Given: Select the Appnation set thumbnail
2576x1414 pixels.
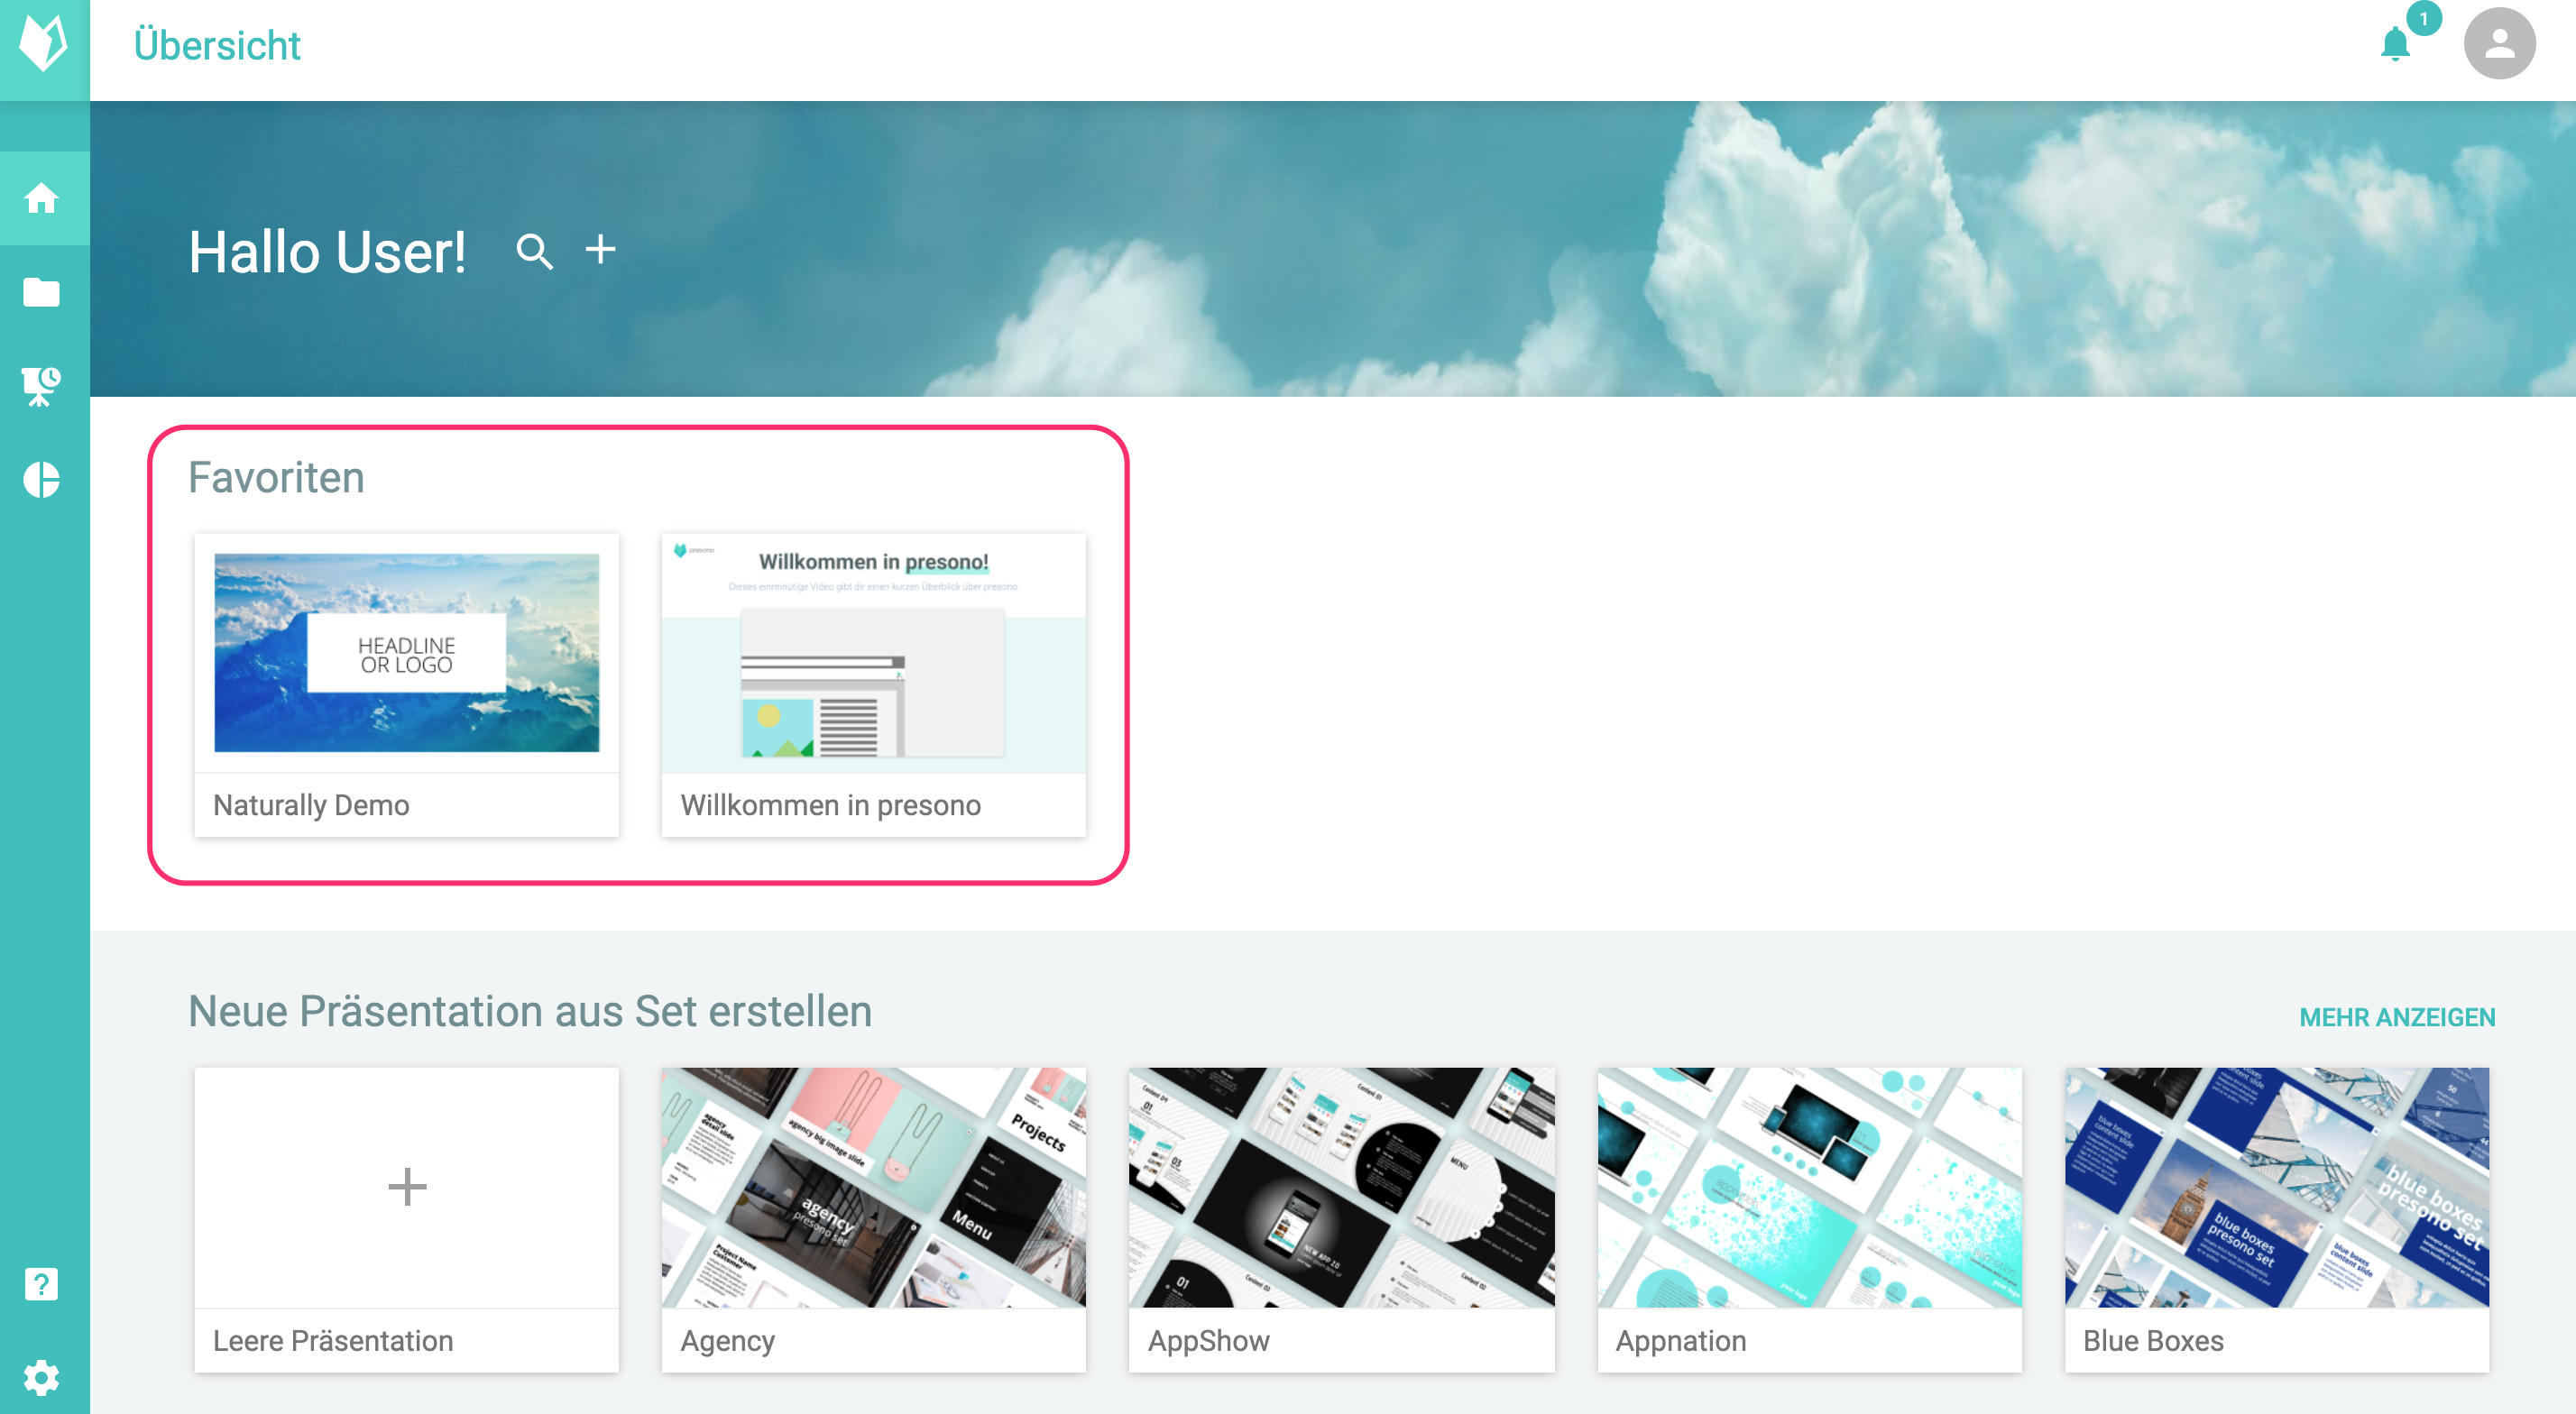Looking at the screenshot, I should (x=1809, y=1187).
